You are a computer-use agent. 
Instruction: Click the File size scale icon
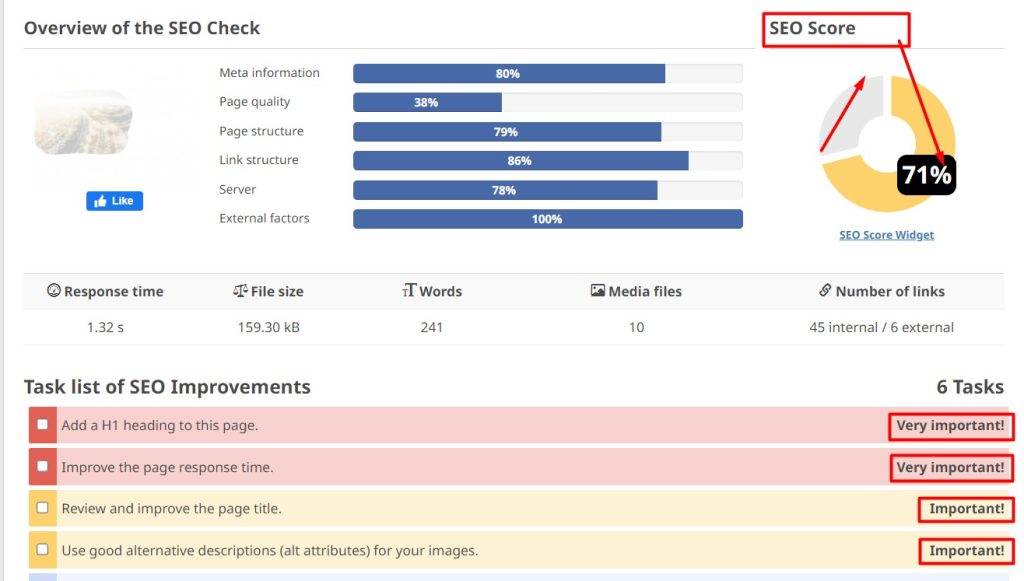pyautogui.click(x=239, y=291)
